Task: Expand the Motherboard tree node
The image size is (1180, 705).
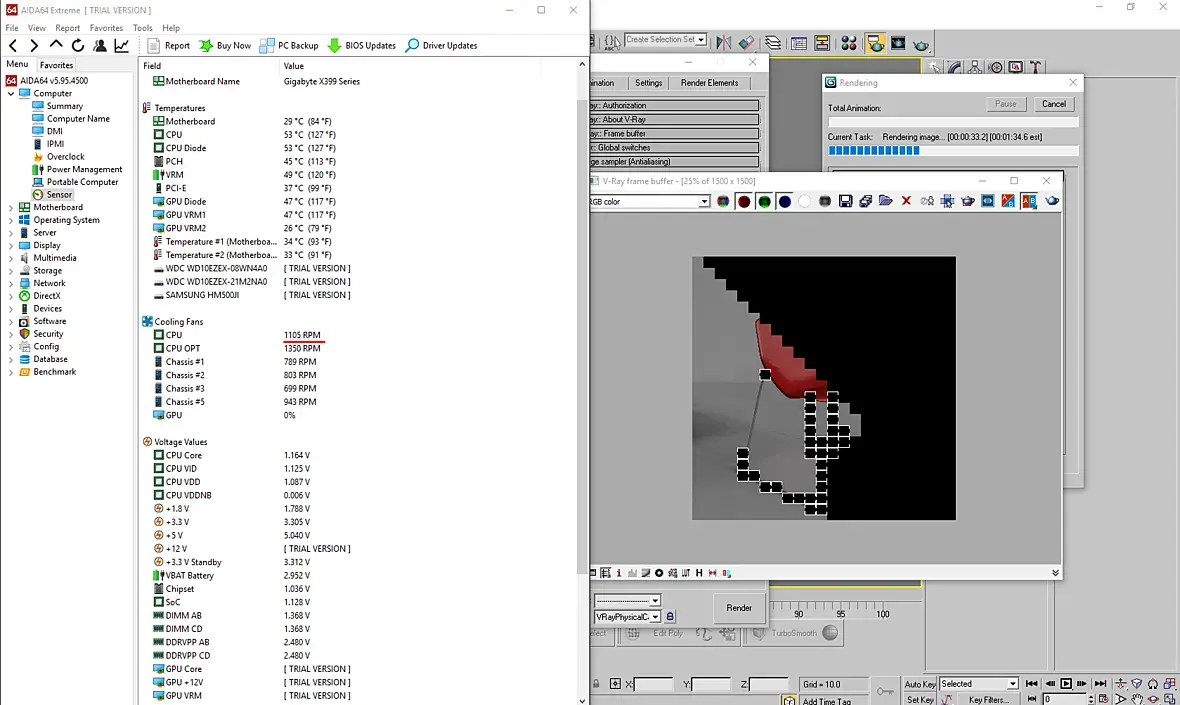Action: pos(11,208)
